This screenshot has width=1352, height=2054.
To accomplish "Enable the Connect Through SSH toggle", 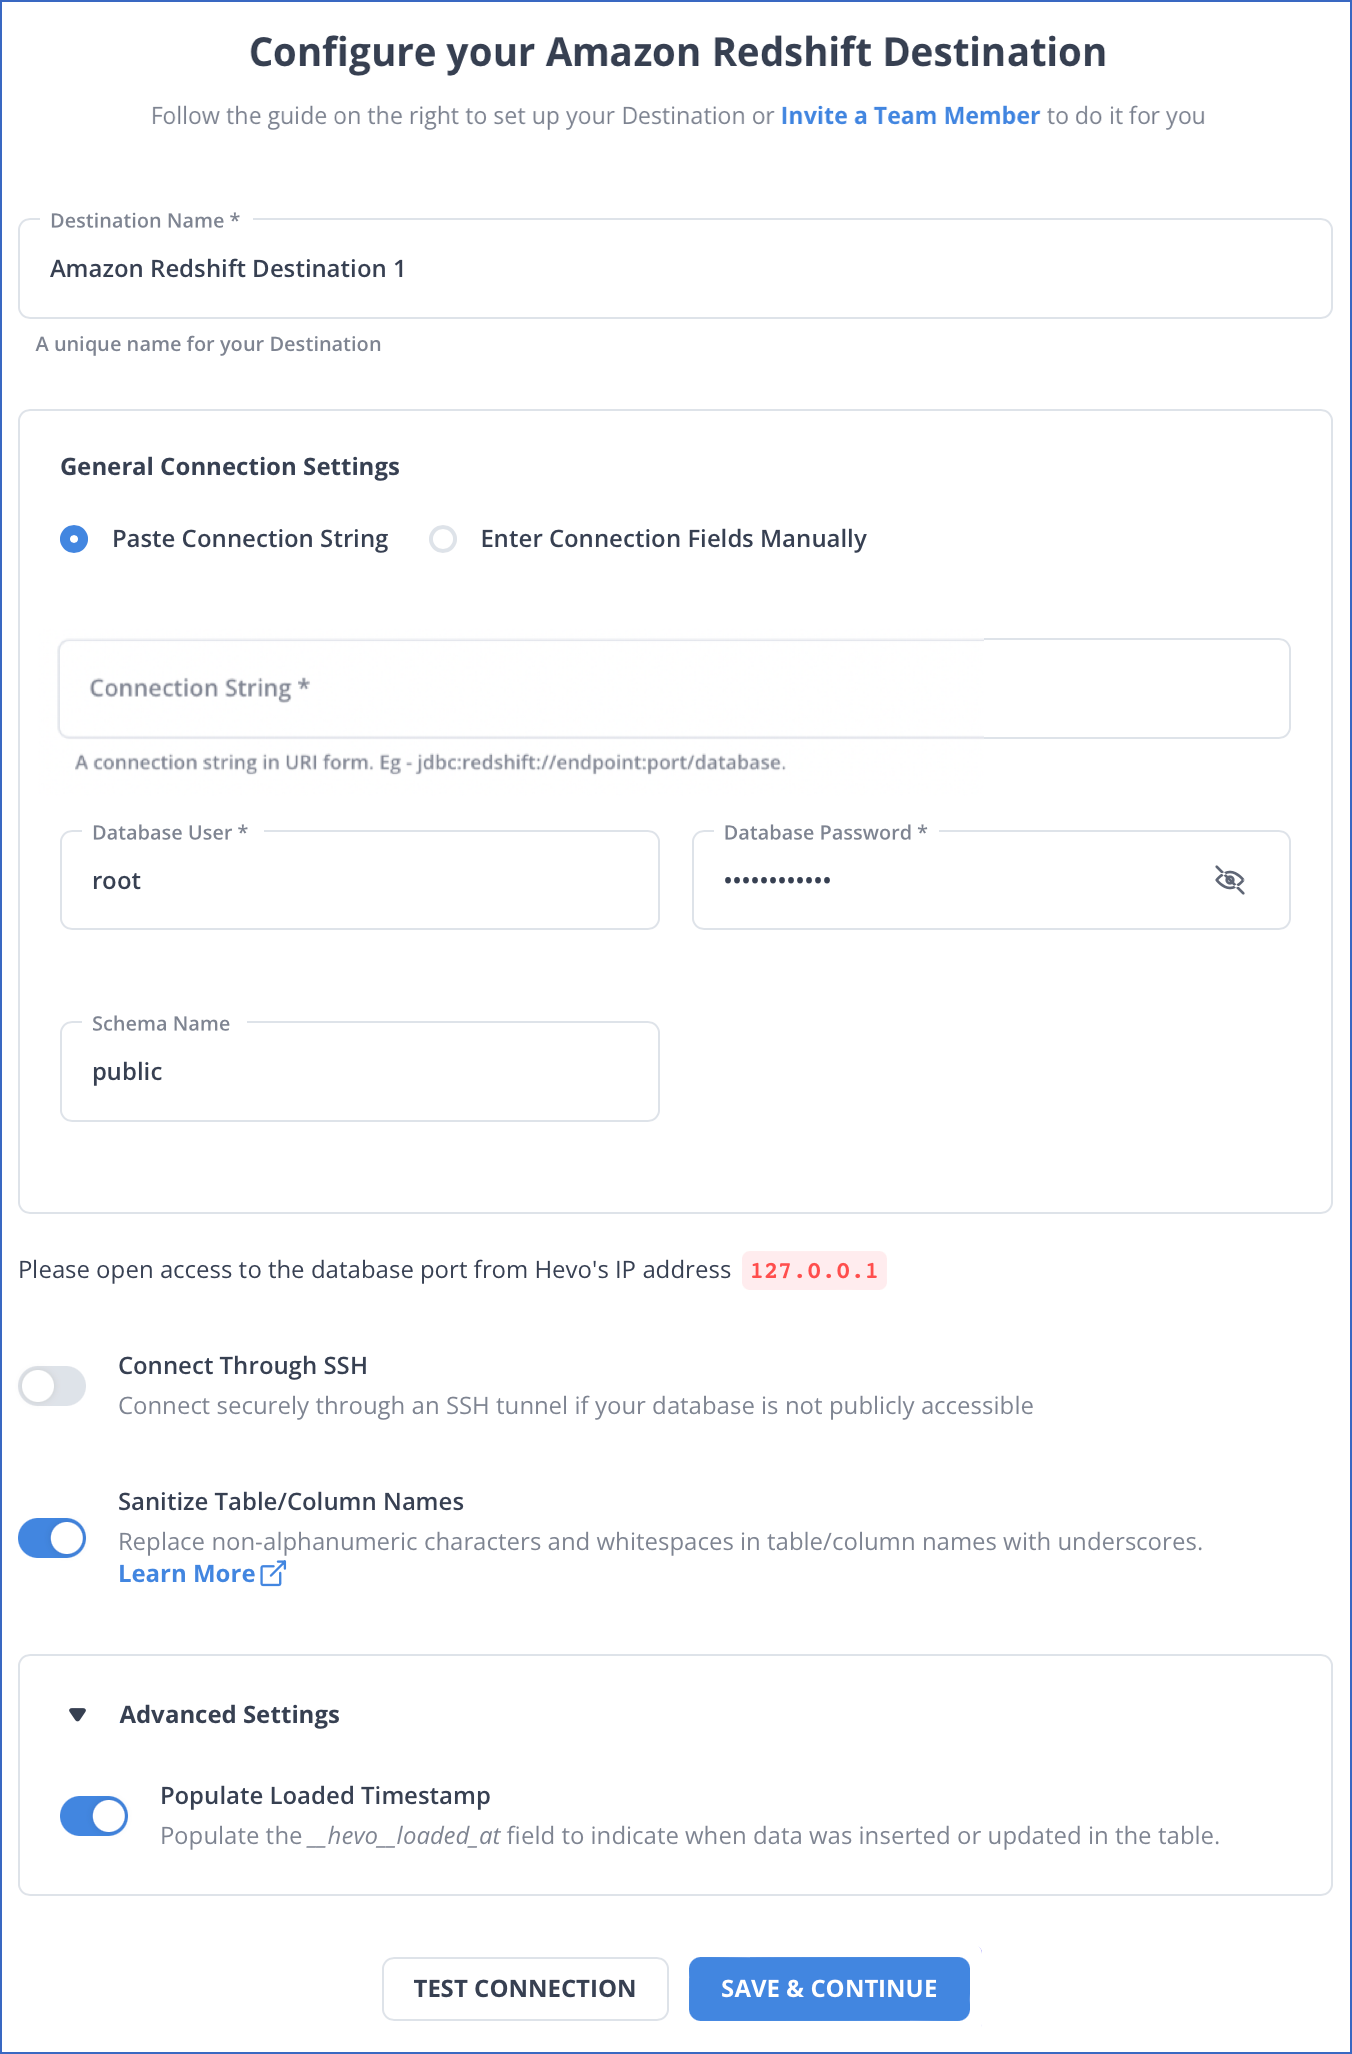I will [x=53, y=1386].
